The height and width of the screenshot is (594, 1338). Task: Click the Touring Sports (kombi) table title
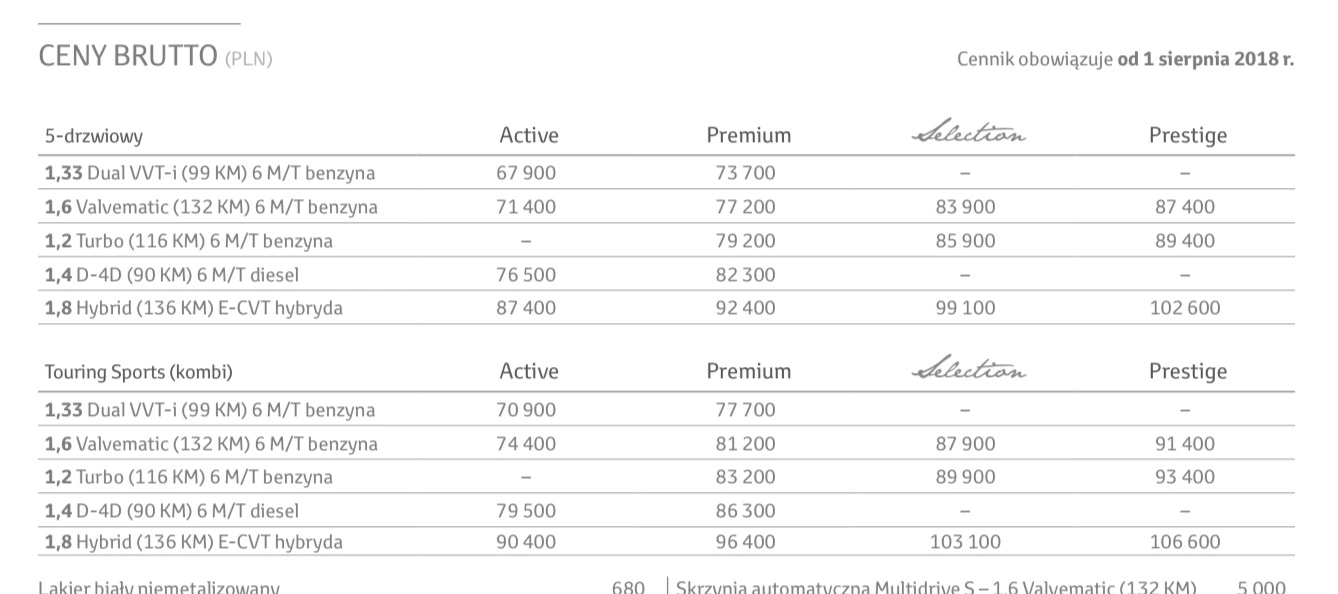point(139,372)
